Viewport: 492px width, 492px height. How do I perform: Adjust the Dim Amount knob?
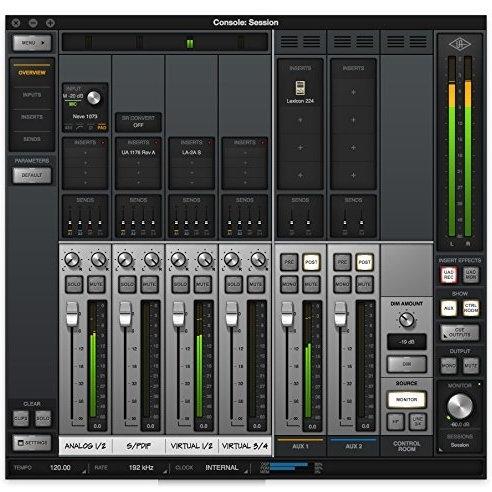406,320
